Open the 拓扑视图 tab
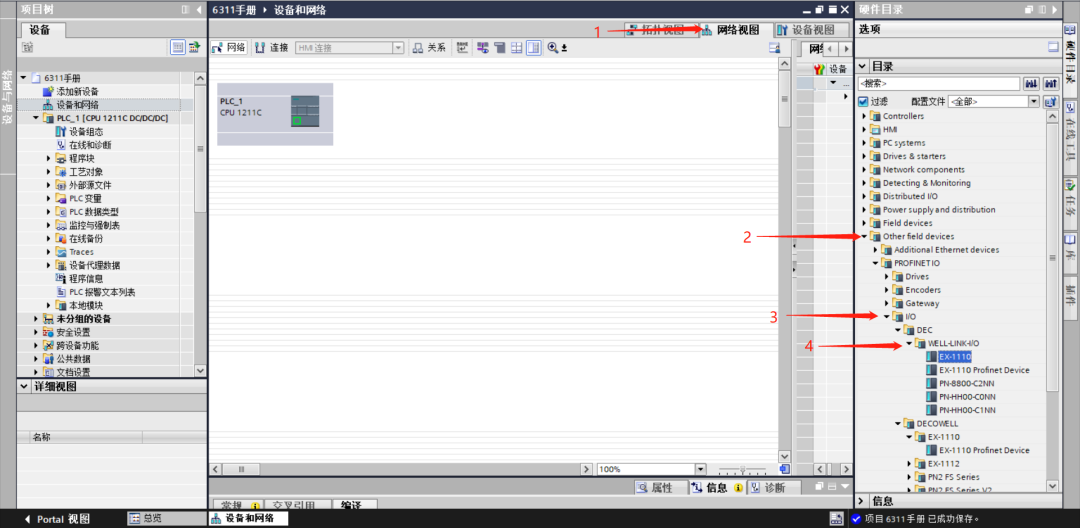The height and width of the screenshot is (528, 1080). [661, 30]
